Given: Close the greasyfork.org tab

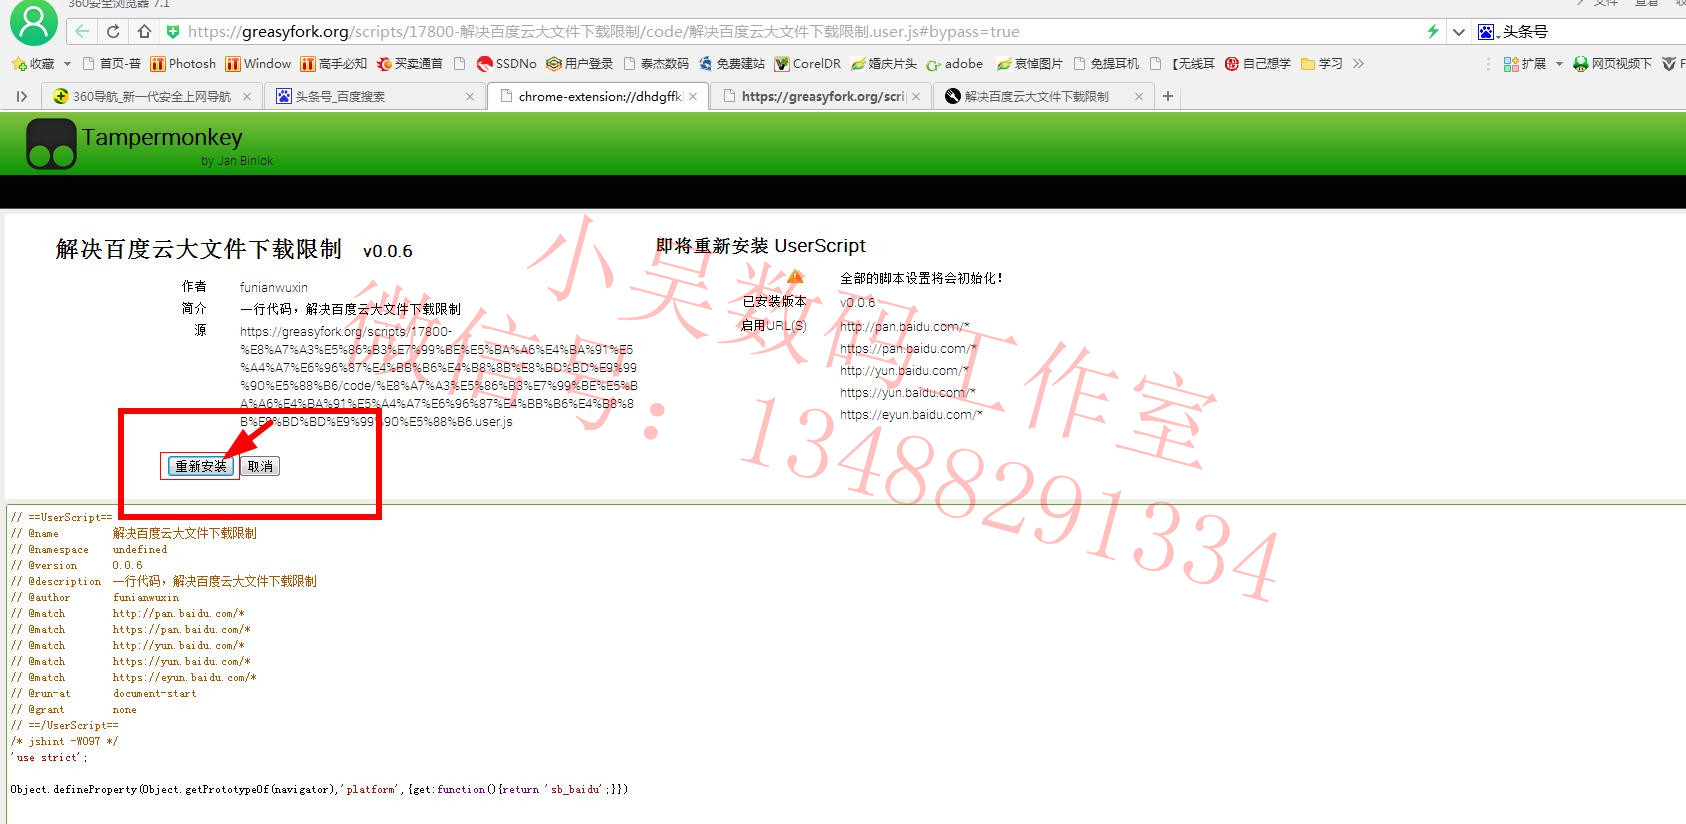Looking at the screenshot, I should (x=916, y=97).
